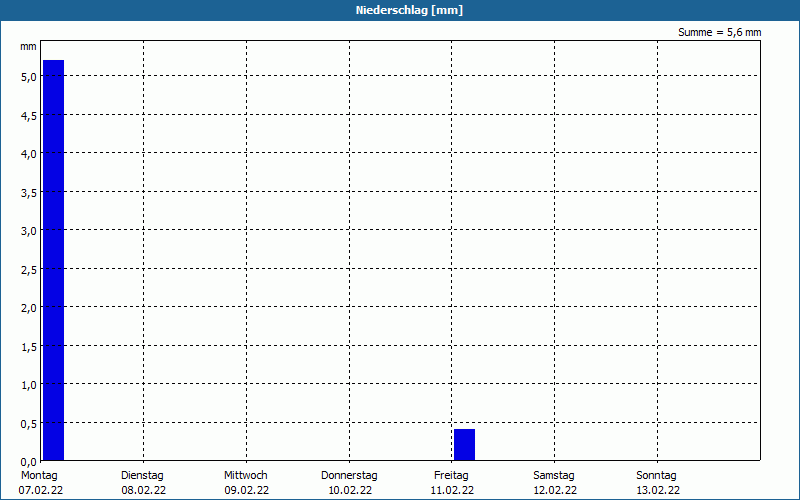Click the '3,0' axis value

click(x=29, y=231)
